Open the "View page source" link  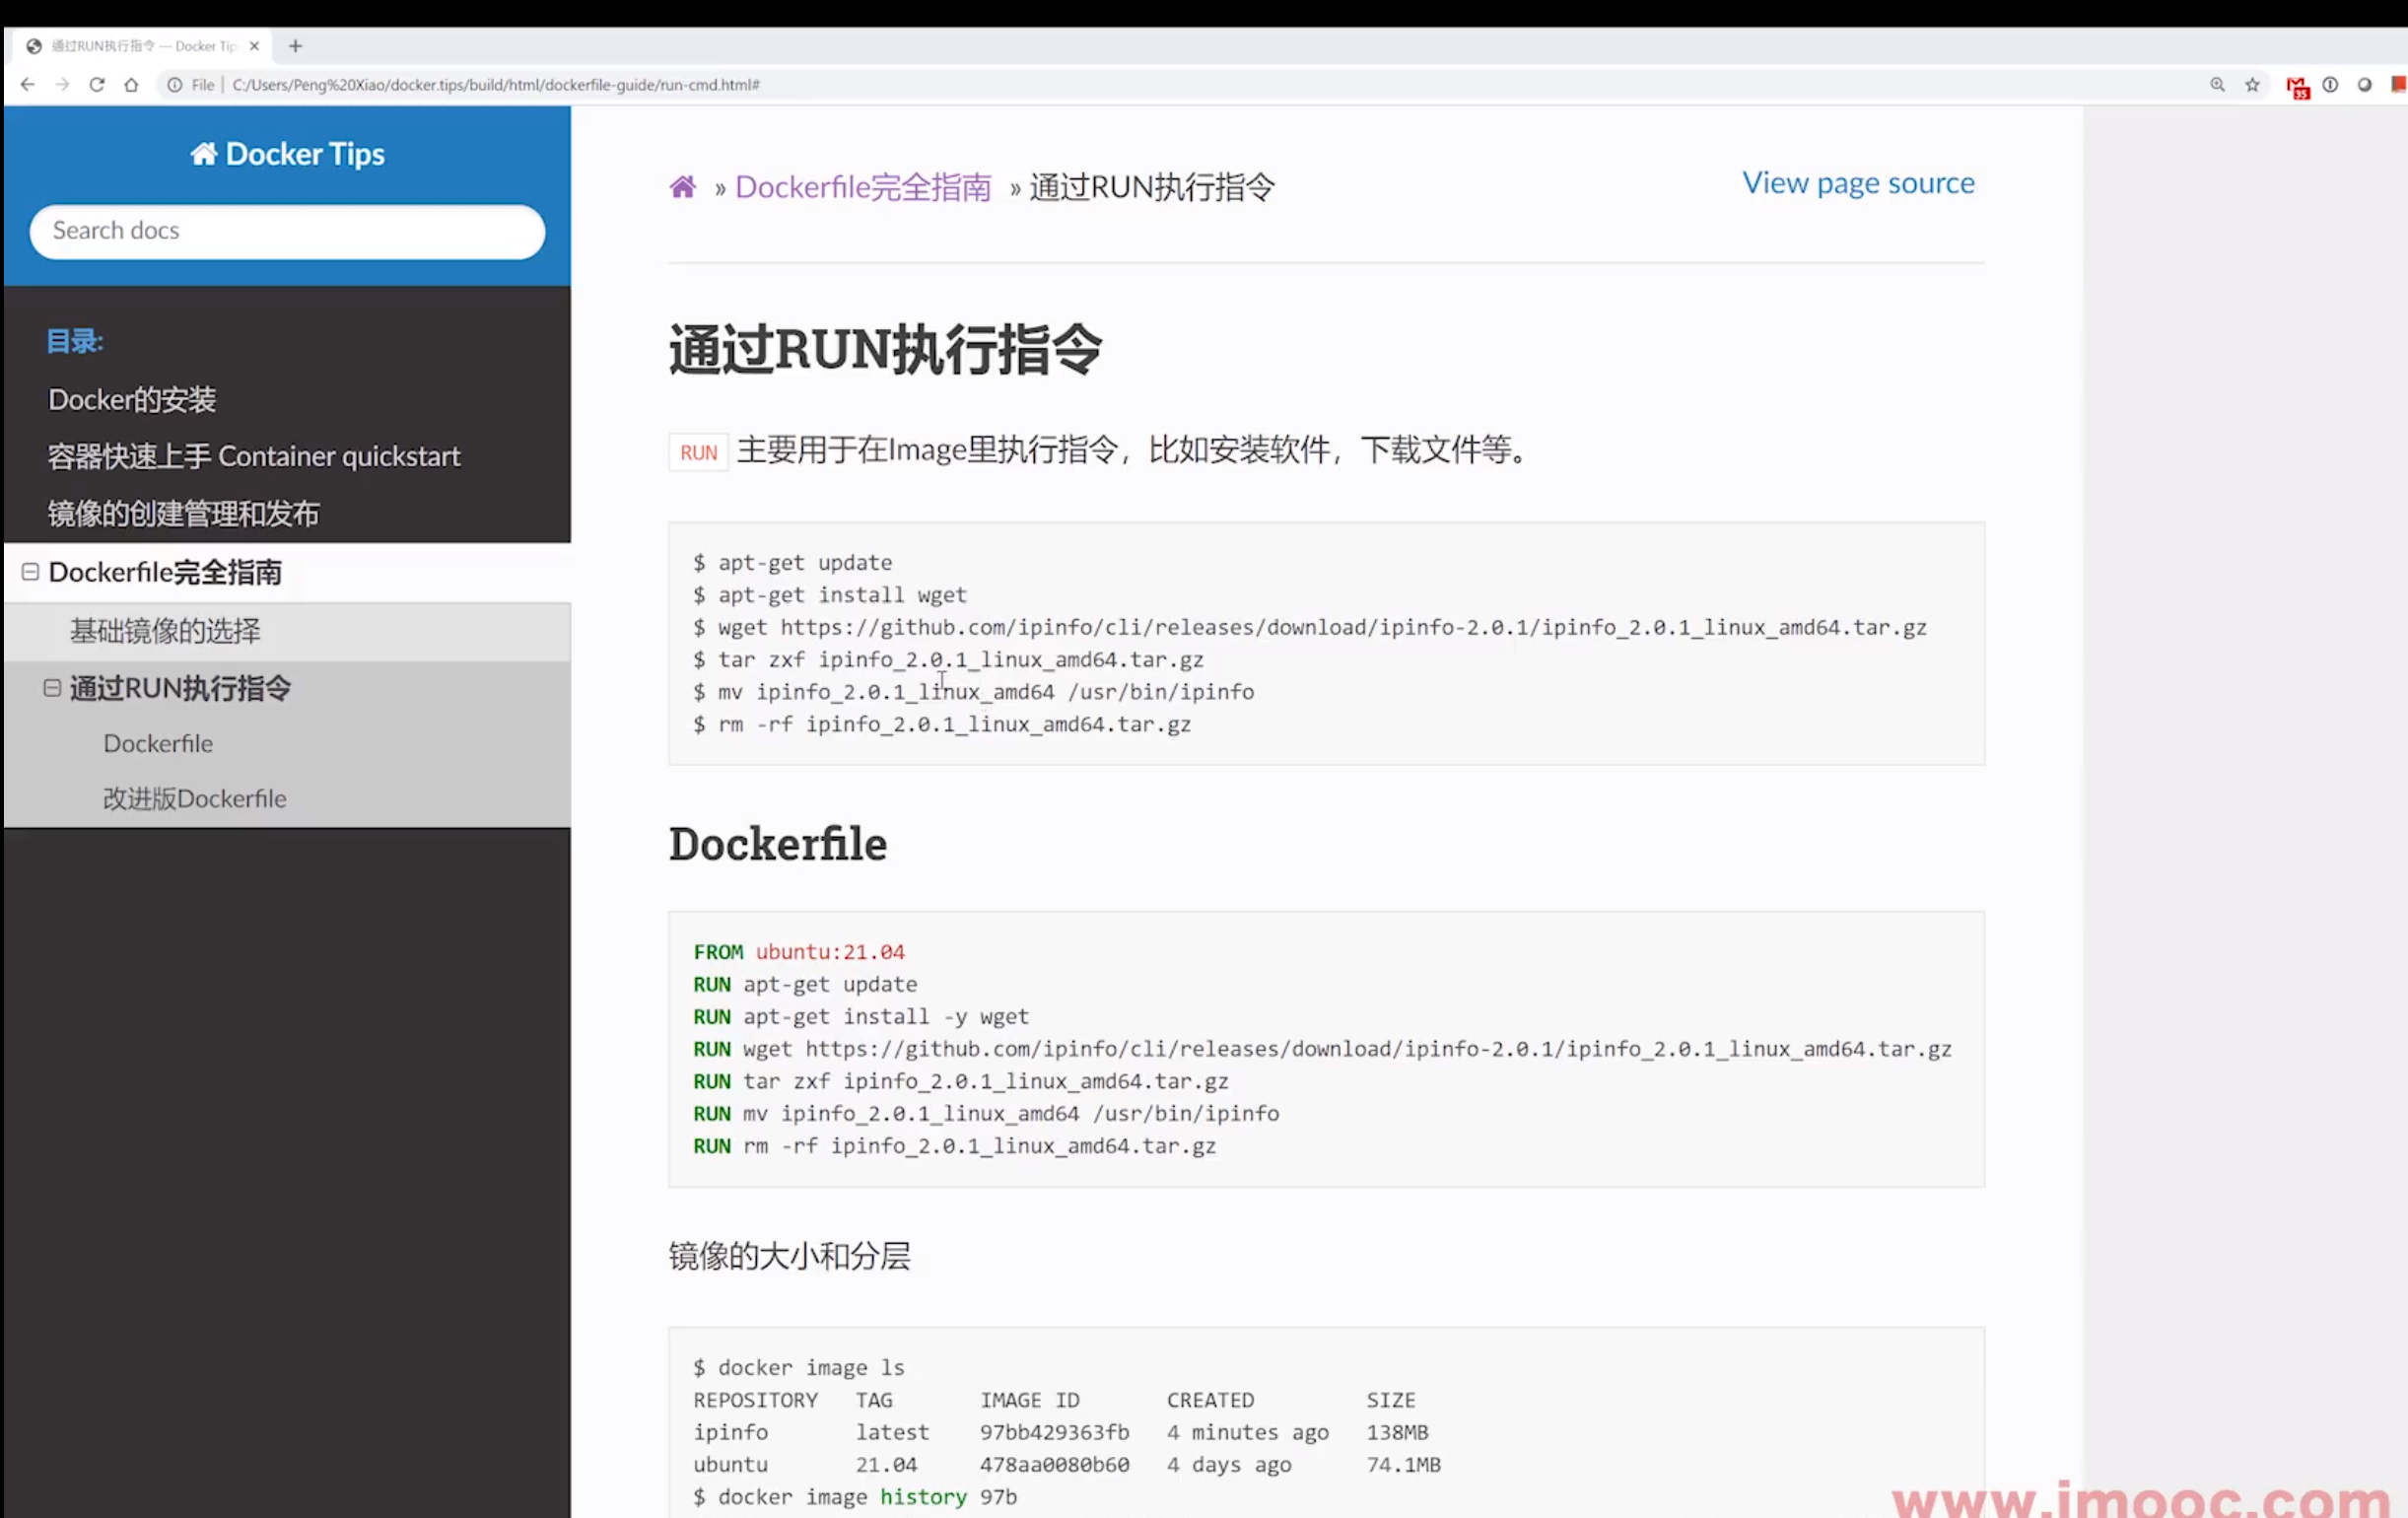[1858, 182]
